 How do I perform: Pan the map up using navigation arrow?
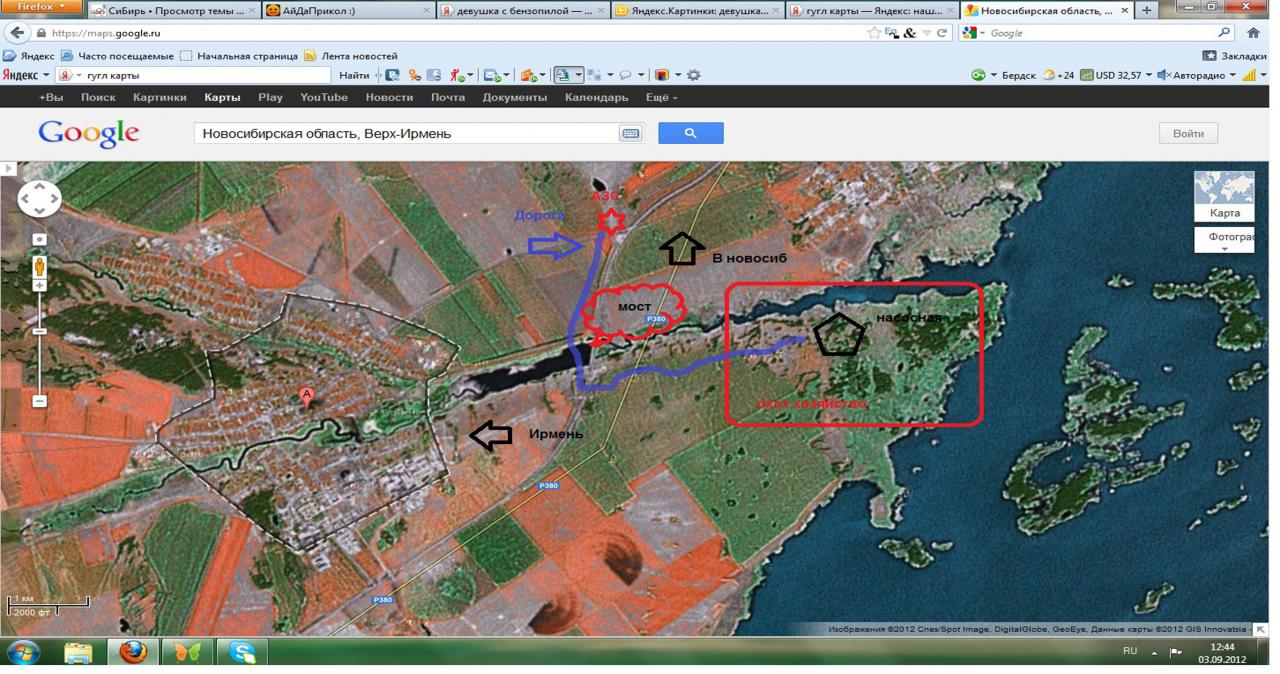40,186
